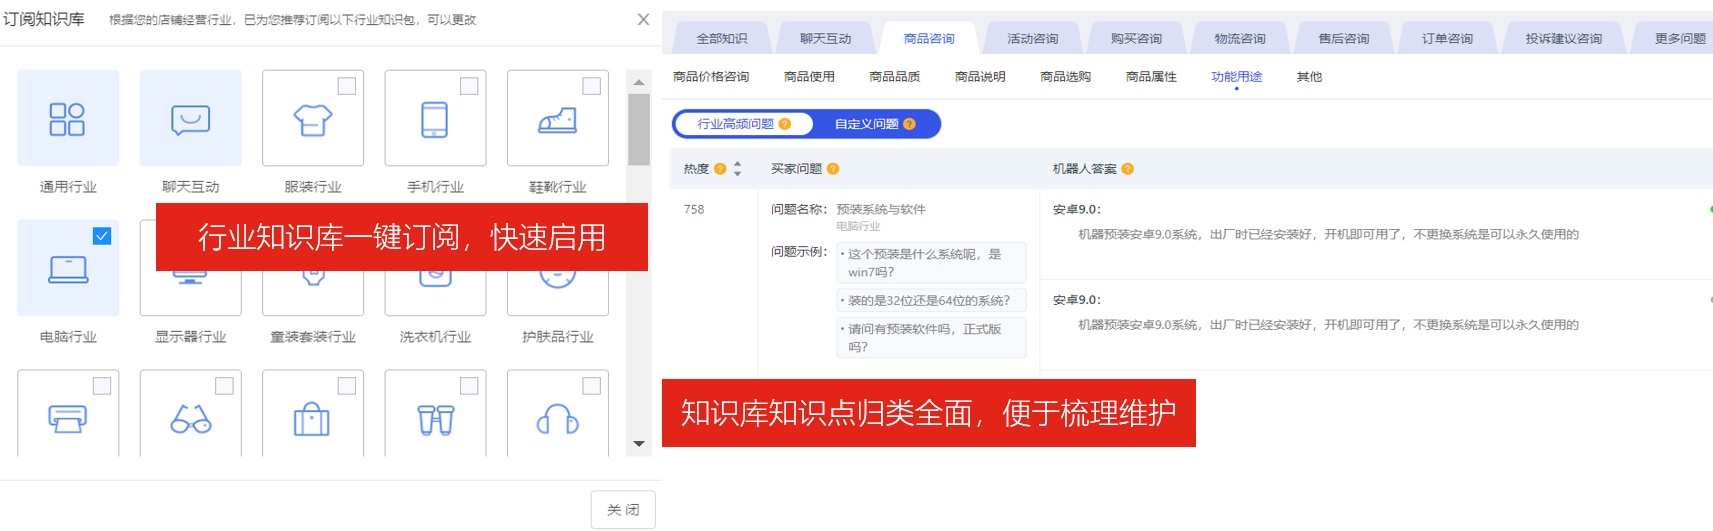Select the 商品选购 sub-category

[1066, 77]
